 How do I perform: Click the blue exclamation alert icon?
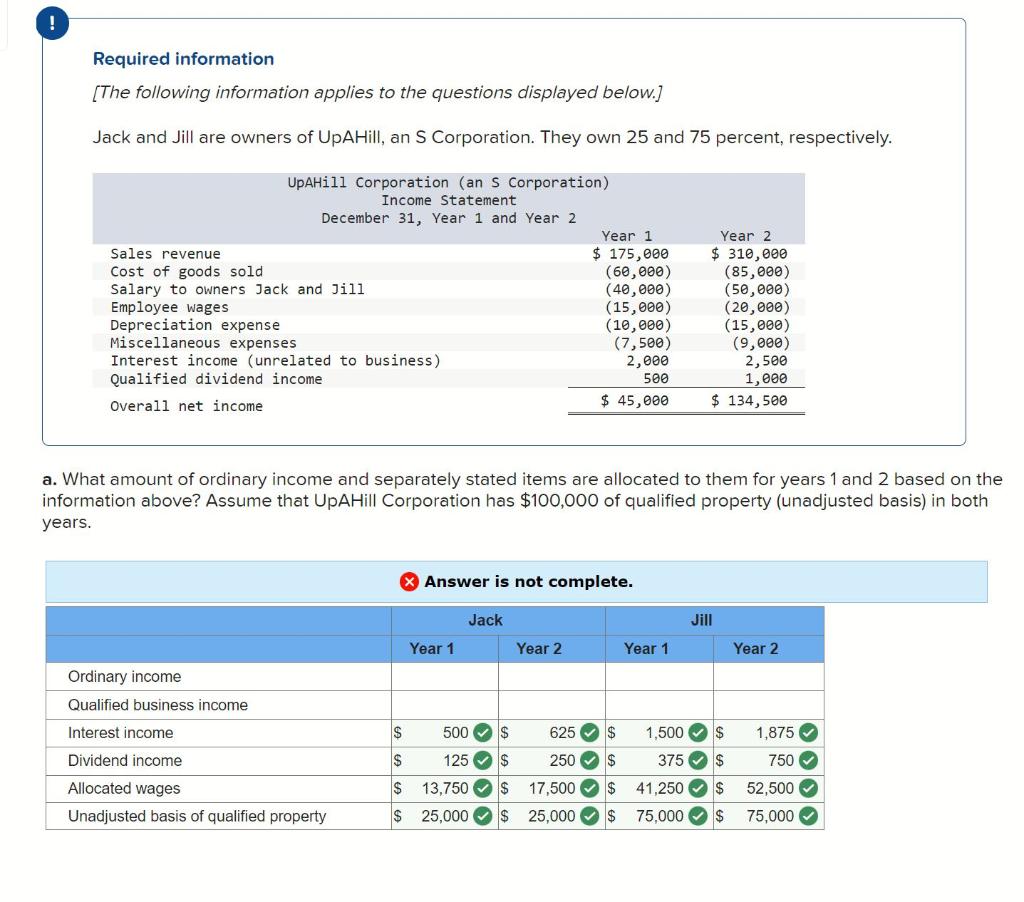tap(52, 24)
